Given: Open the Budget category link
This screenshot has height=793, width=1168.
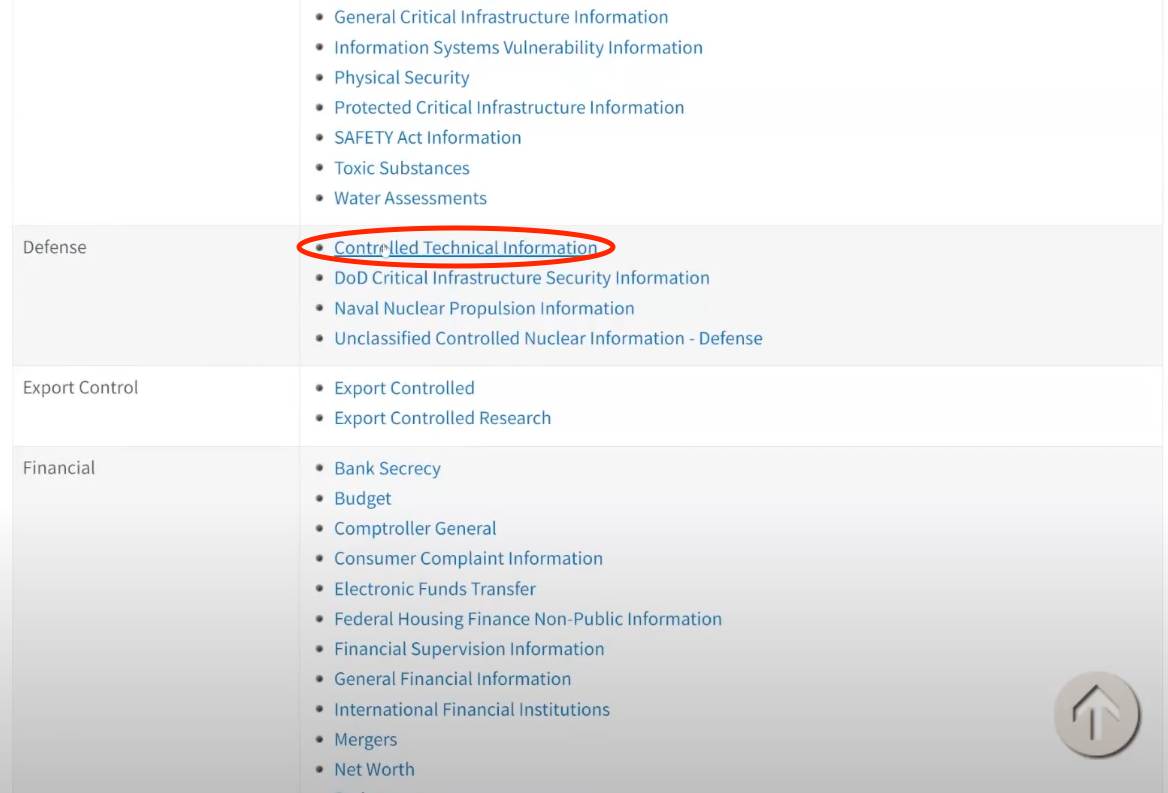Looking at the screenshot, I should (x=362, y=498).
